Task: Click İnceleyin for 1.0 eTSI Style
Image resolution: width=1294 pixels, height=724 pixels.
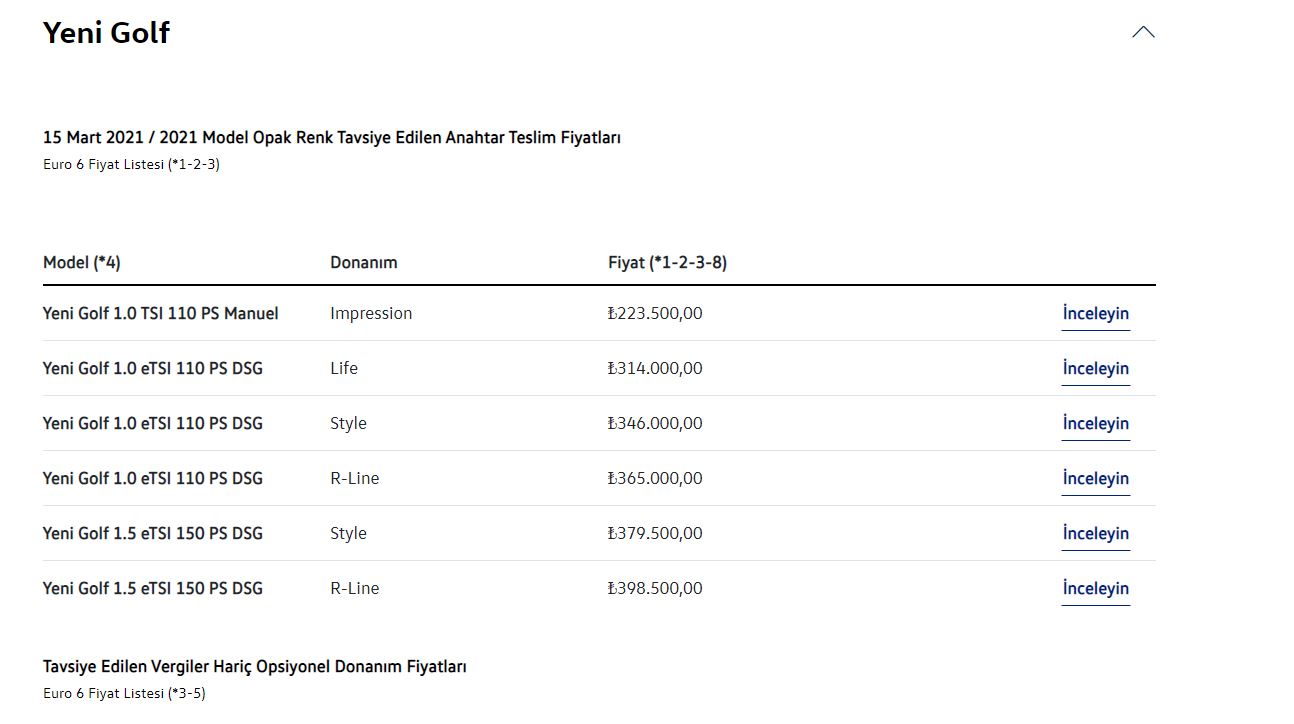Action: click(1096, 424)
